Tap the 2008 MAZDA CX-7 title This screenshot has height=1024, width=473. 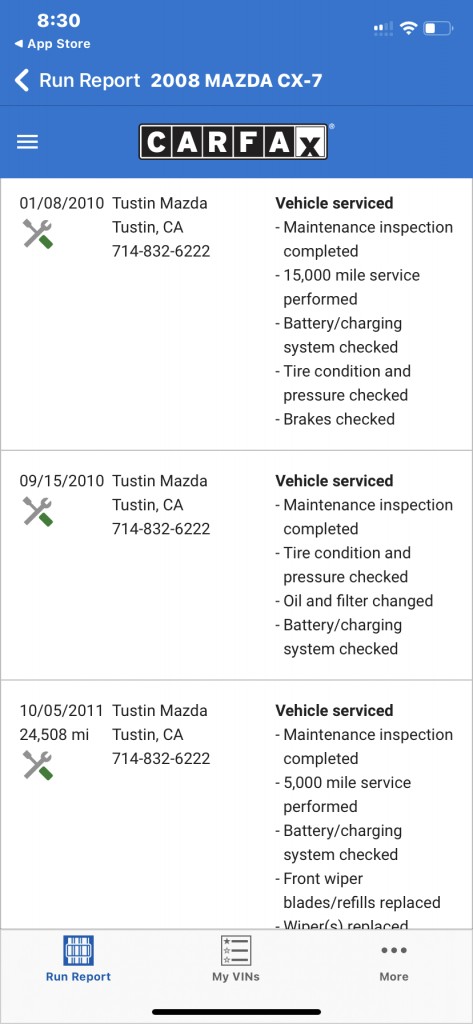[236, 81]
